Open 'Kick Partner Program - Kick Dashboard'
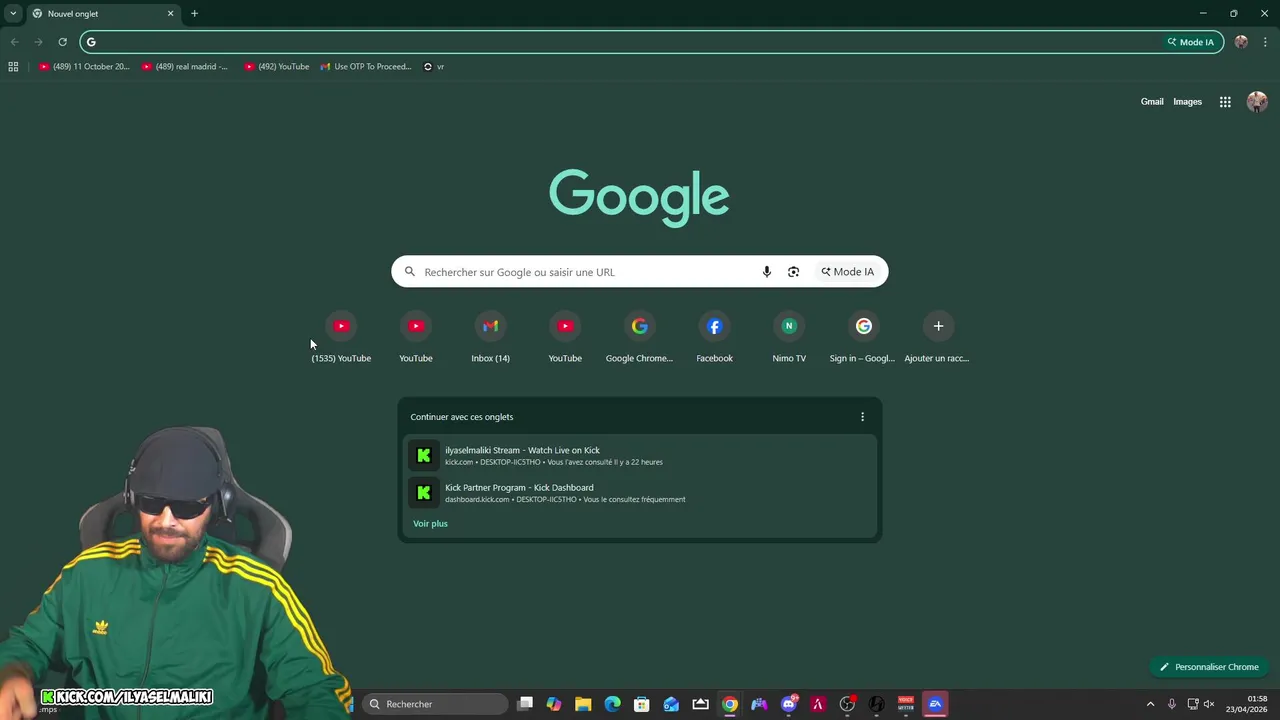Image resolution: width=1280 pixels, height=720 pixels. (x=639, y=493)
